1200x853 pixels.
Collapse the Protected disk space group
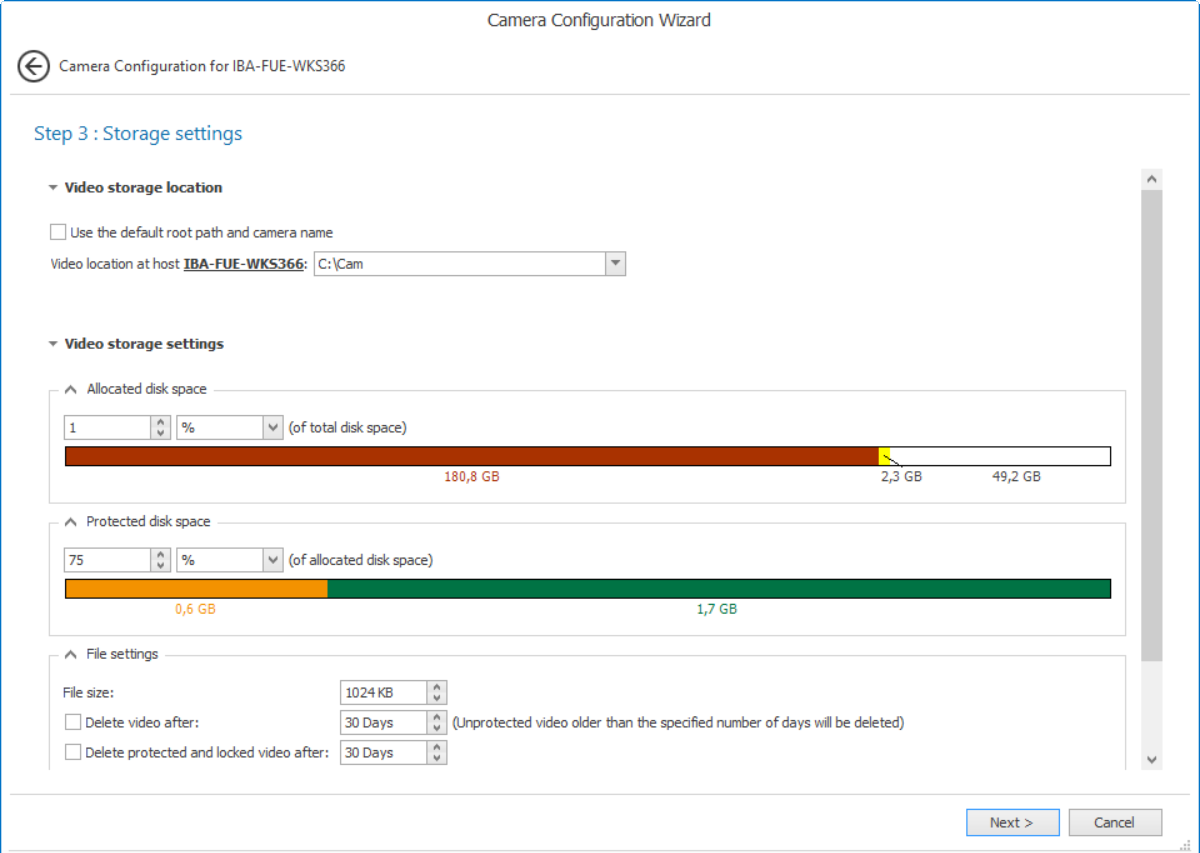pos(70,522)
